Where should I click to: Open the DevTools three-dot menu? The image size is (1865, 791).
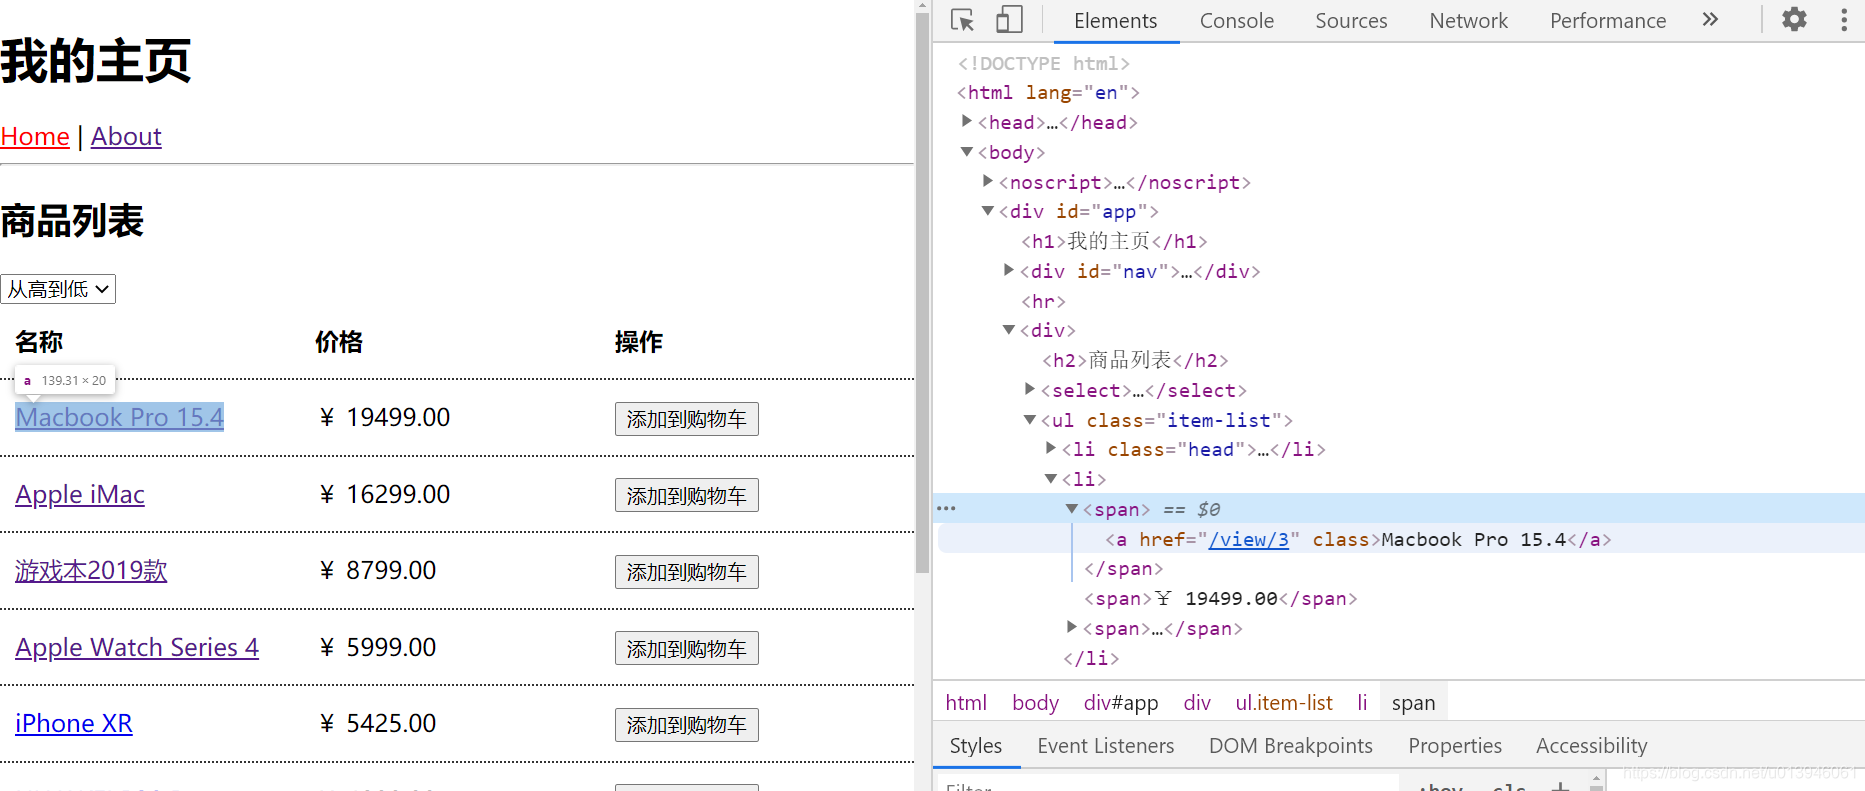1844,20
